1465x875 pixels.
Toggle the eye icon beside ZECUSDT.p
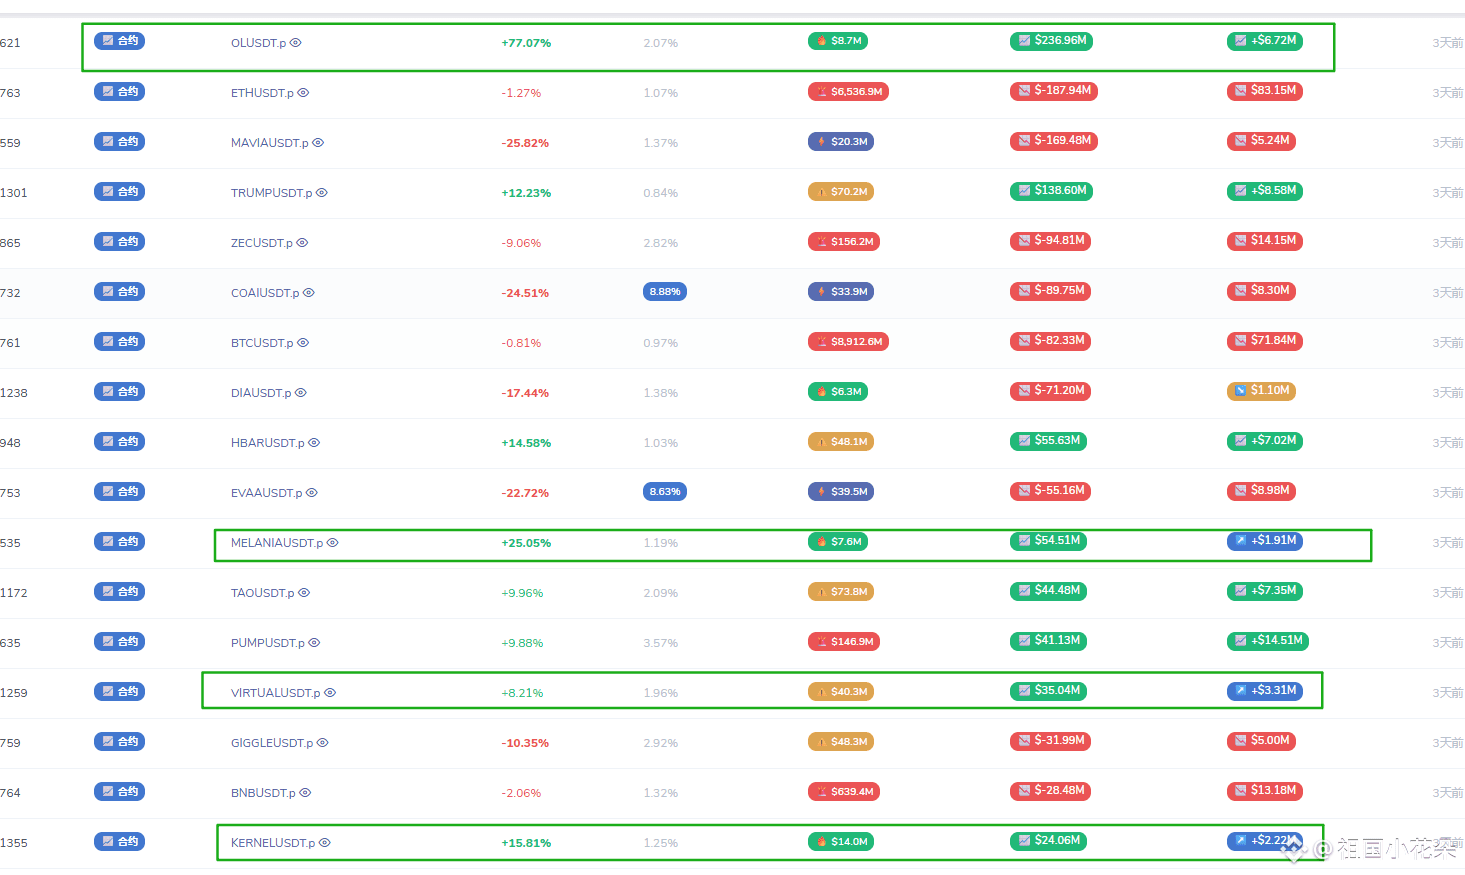[302, 243]
